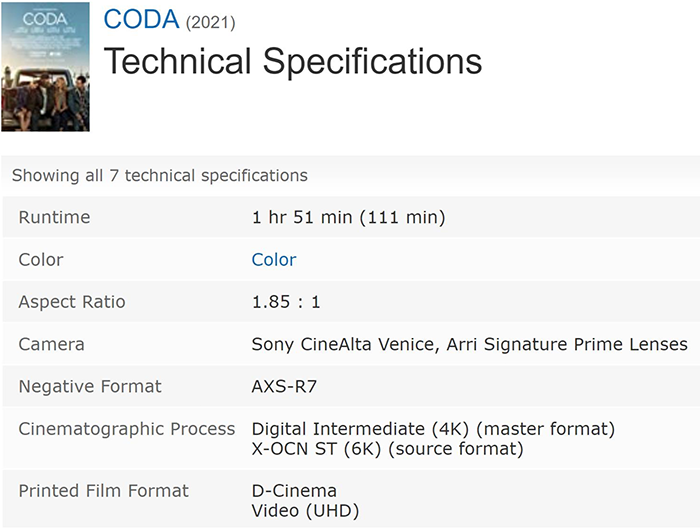700x530 pixels.
Task: Click the D-Cinema format entry
Action: [294, 491]
